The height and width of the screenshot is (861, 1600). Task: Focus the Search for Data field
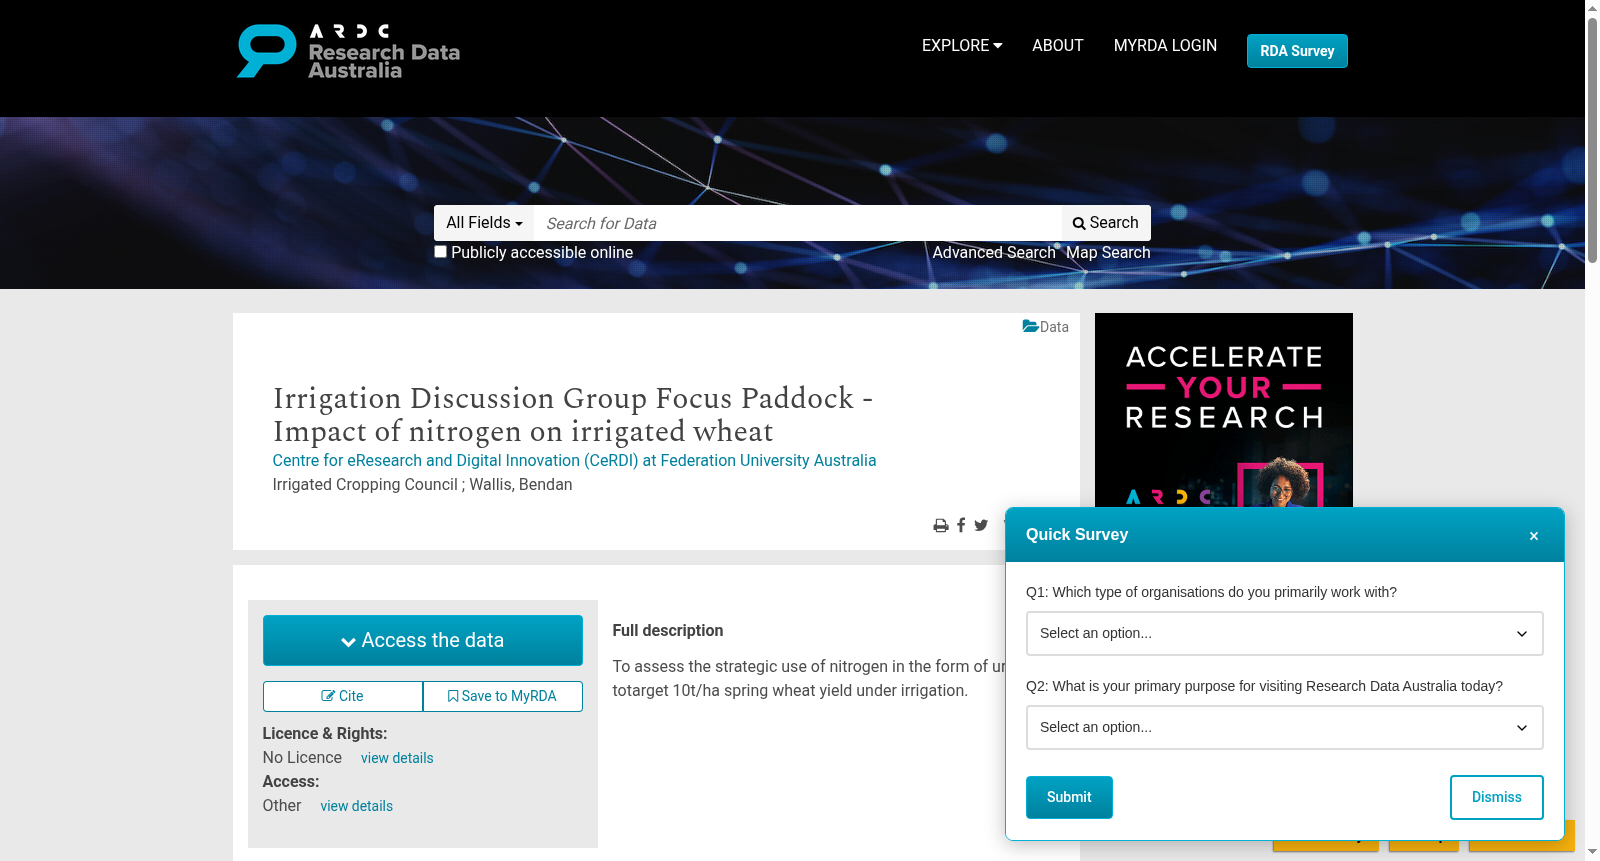797,223
